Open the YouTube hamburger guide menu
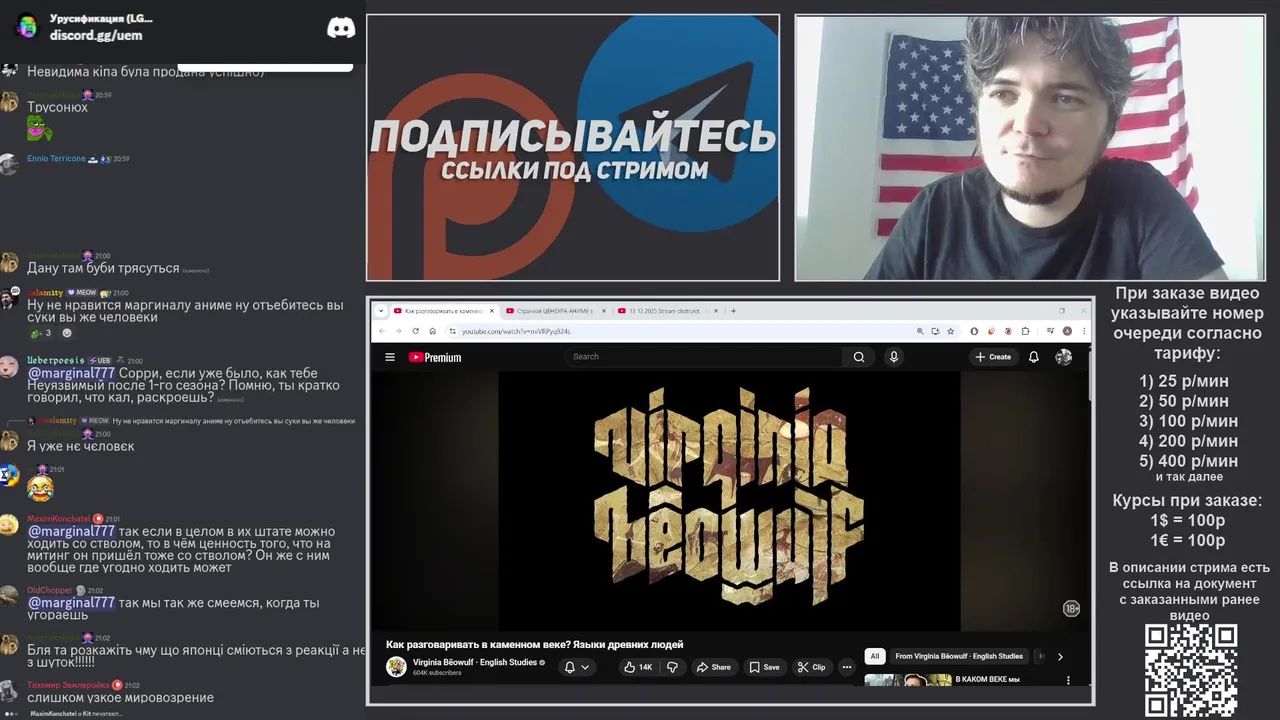Image resolution: width=1280 pixels, height=720 pixels. point(390,357)
